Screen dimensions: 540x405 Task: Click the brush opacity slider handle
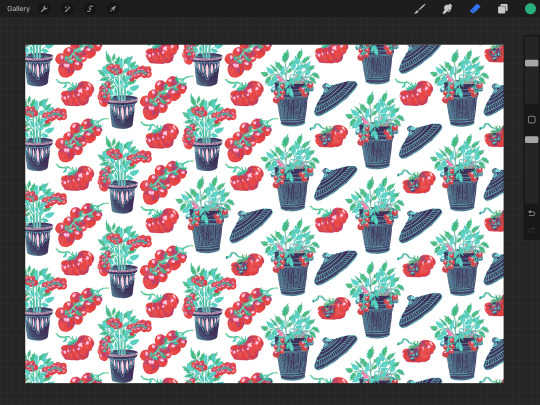tap(531, 139)
